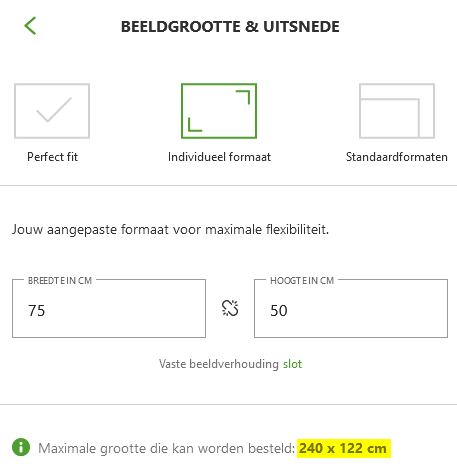This screenshot has width=457, height=467.
Task: Click the green 'slot' link
Action: click(x=293, y=364)
